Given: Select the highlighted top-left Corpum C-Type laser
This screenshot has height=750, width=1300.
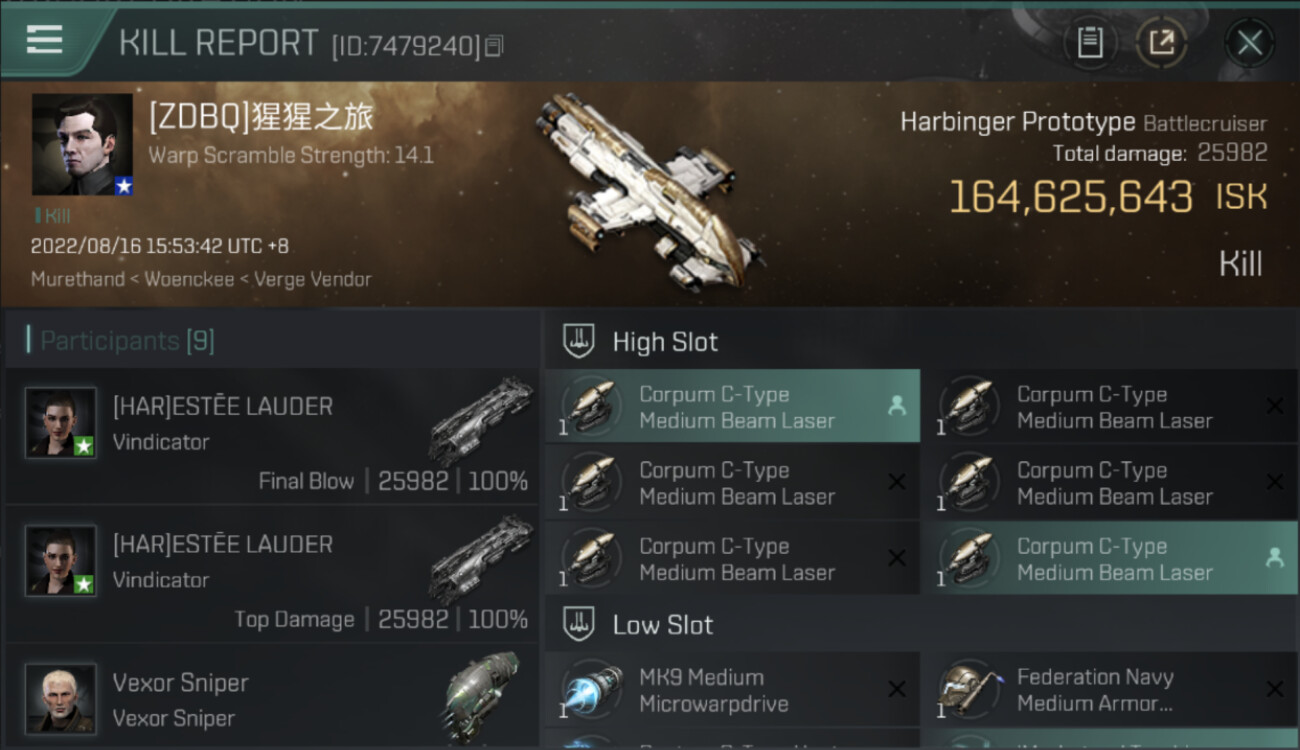Looking at the screenshot, I should click(x=732, y=406).
